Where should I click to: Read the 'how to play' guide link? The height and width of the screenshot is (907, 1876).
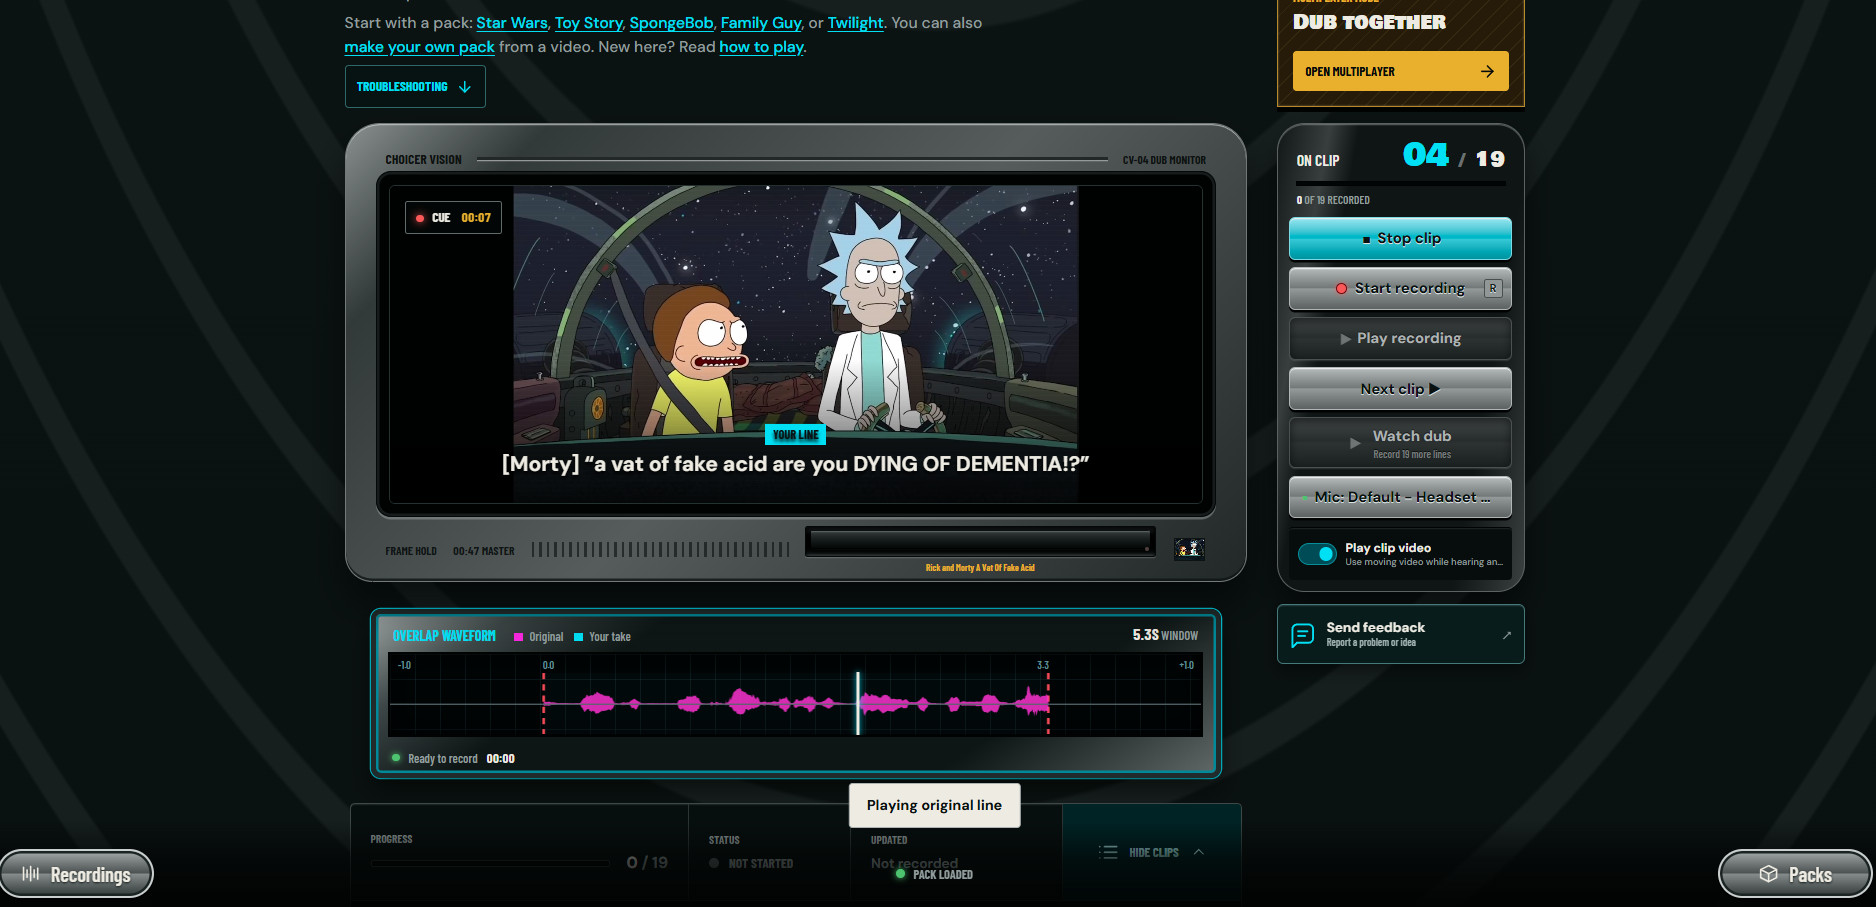(761, 47)
